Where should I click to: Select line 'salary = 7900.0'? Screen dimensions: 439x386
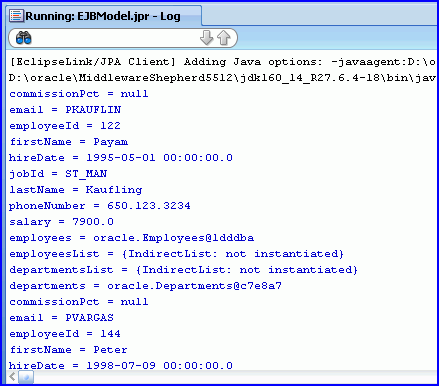pos(61,222)
